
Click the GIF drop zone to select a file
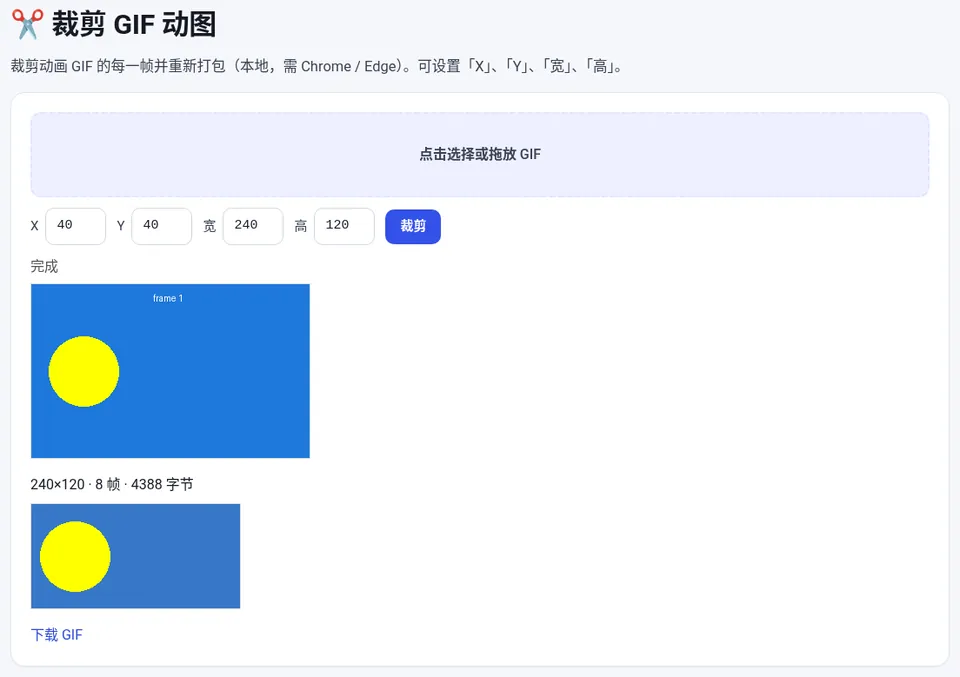[480, 154]
